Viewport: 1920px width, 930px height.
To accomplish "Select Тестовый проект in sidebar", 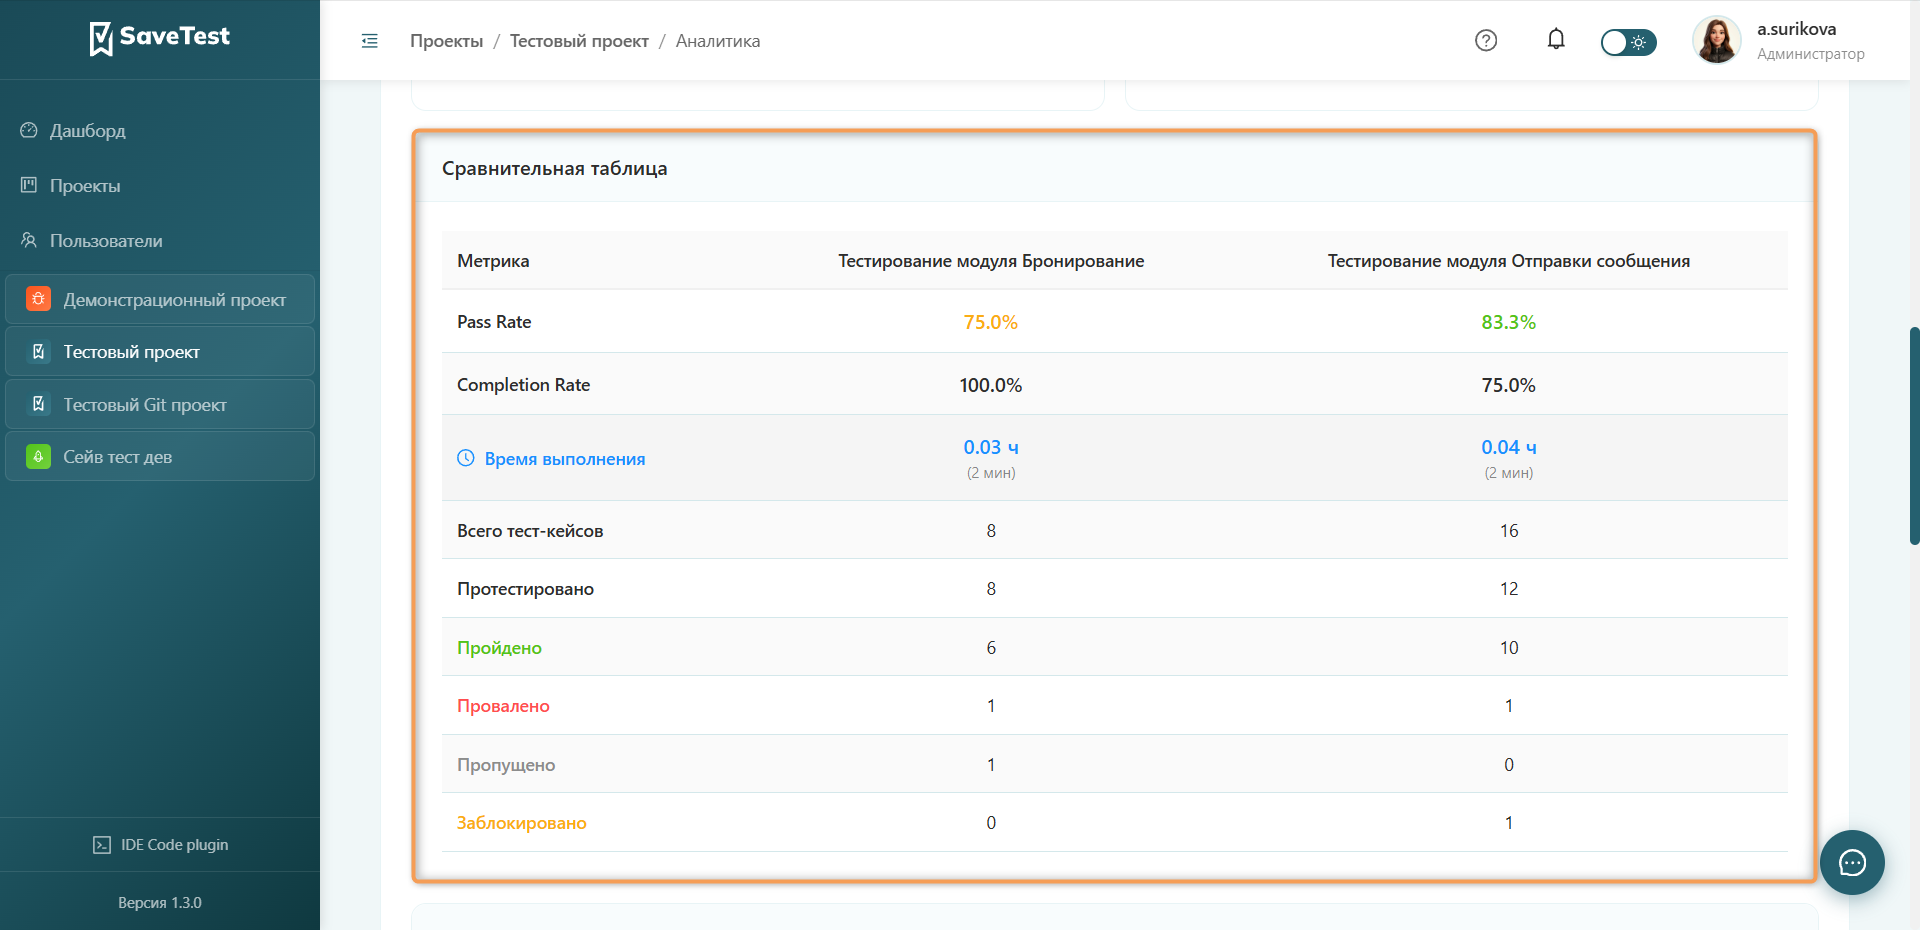I will point(160,352).
